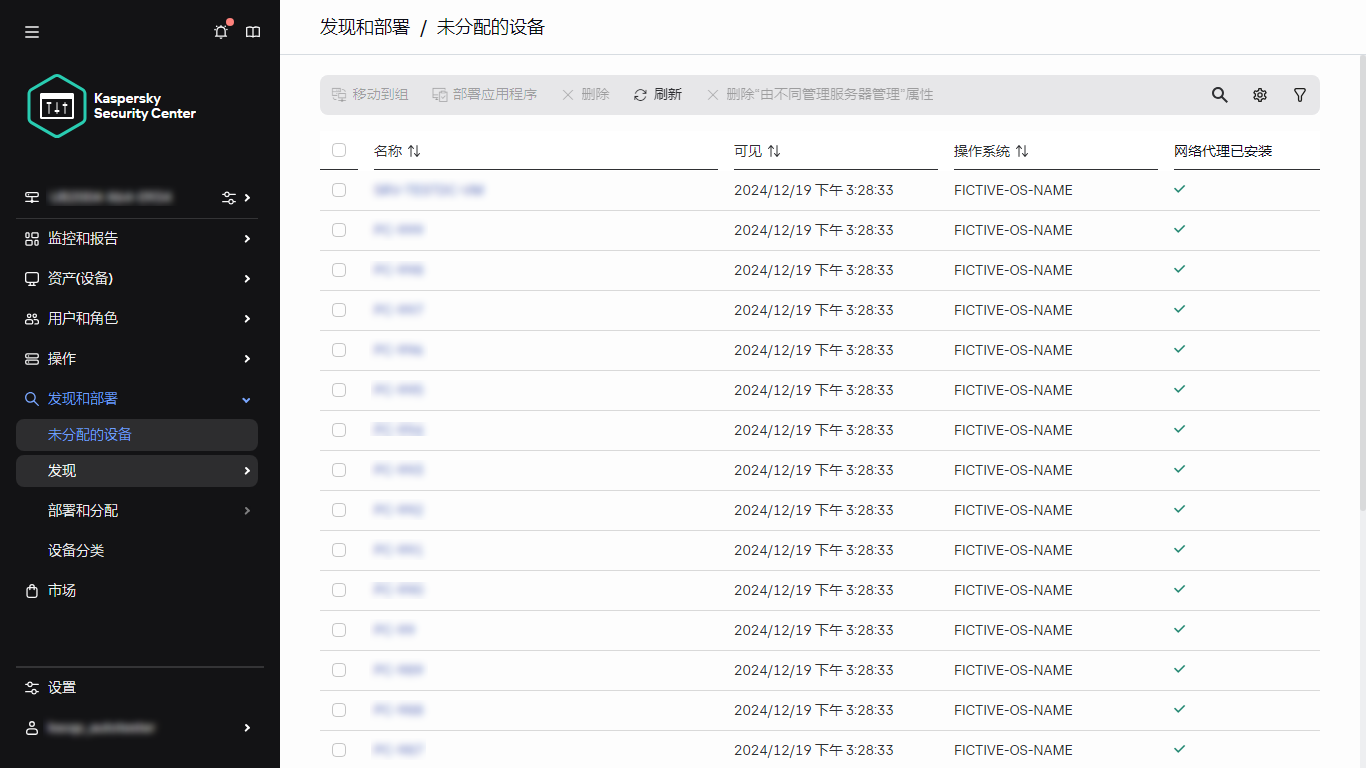This screenshot has width=1366, height=768.
Task: Open the first device name link
Action: coord(430,189)
